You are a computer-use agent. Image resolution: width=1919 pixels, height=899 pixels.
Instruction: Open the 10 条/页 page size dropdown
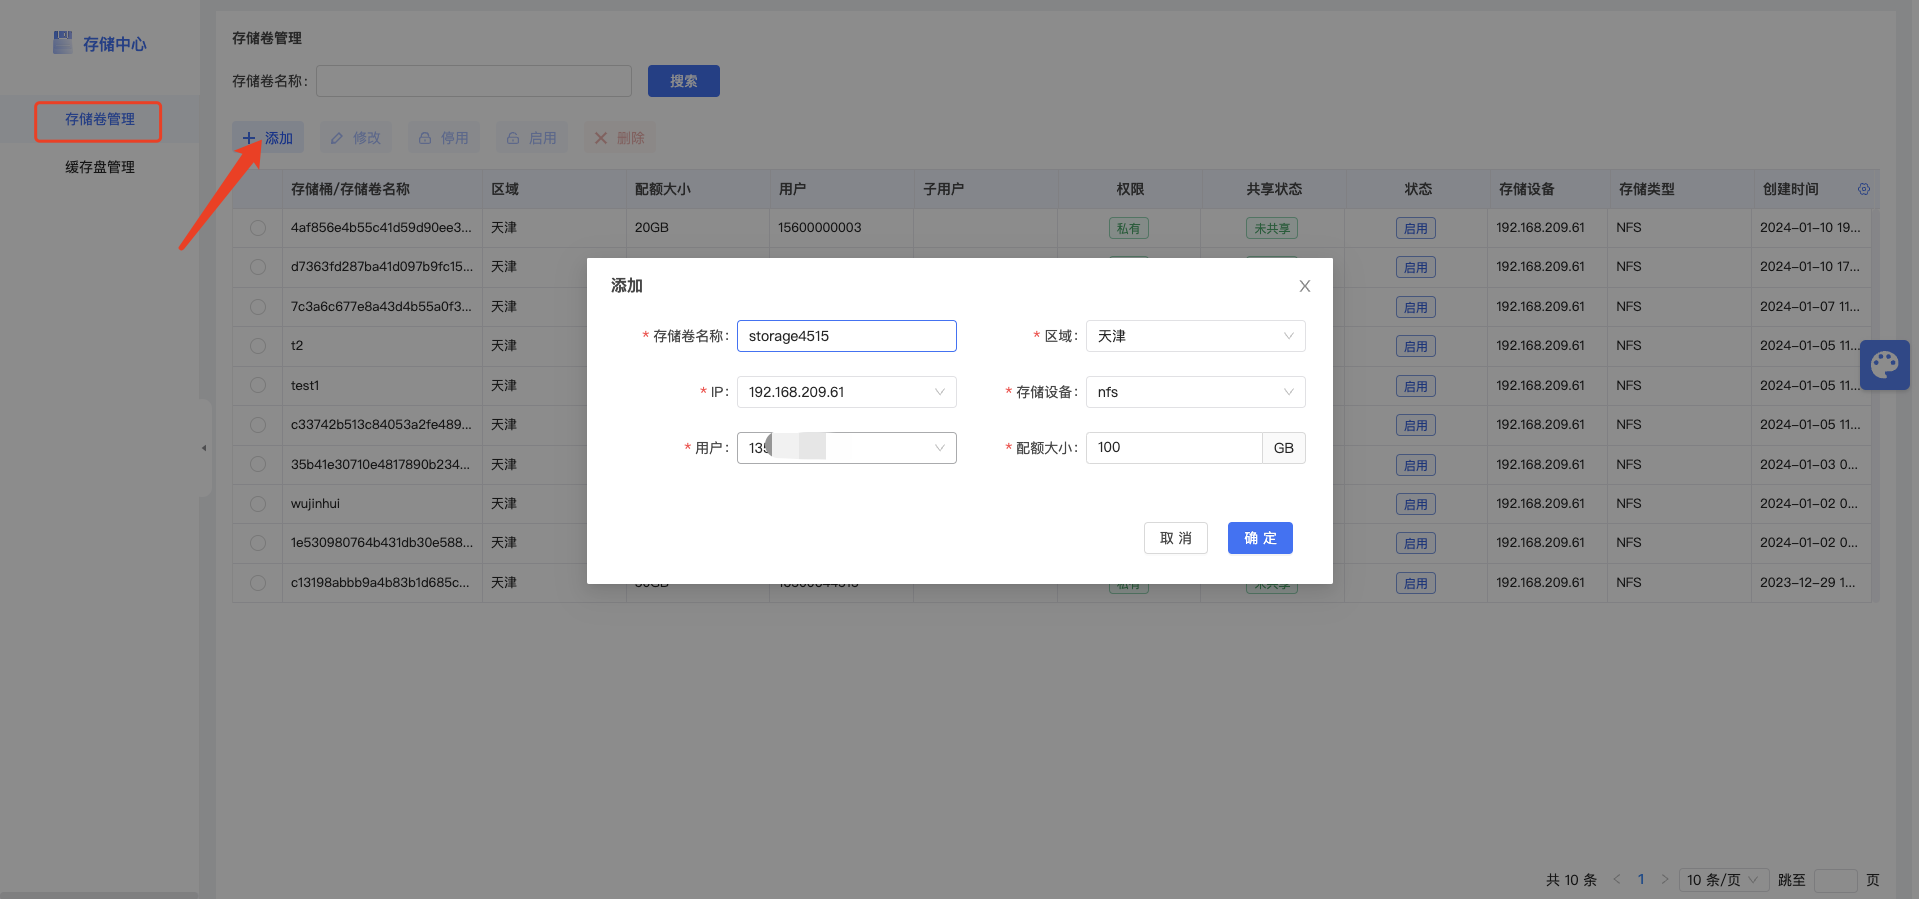tap(1724, 880)
